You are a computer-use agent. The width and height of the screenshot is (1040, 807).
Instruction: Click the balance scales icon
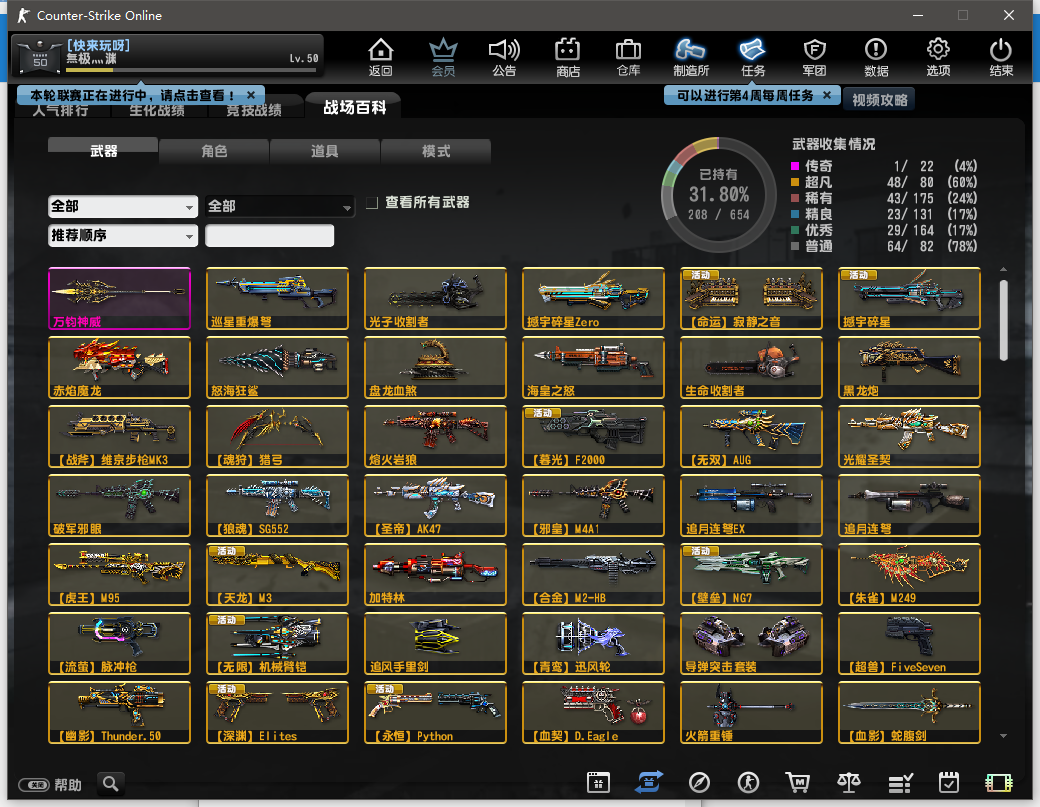click(848, 783)
